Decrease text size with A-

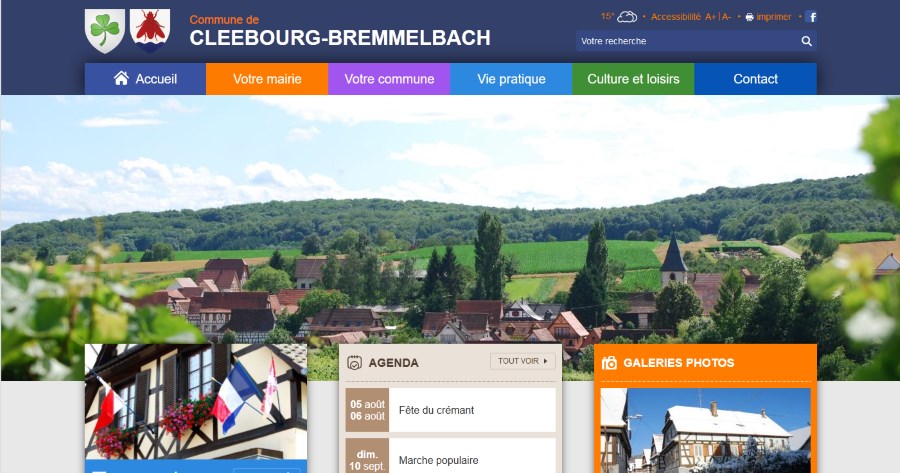pos(726,17)
